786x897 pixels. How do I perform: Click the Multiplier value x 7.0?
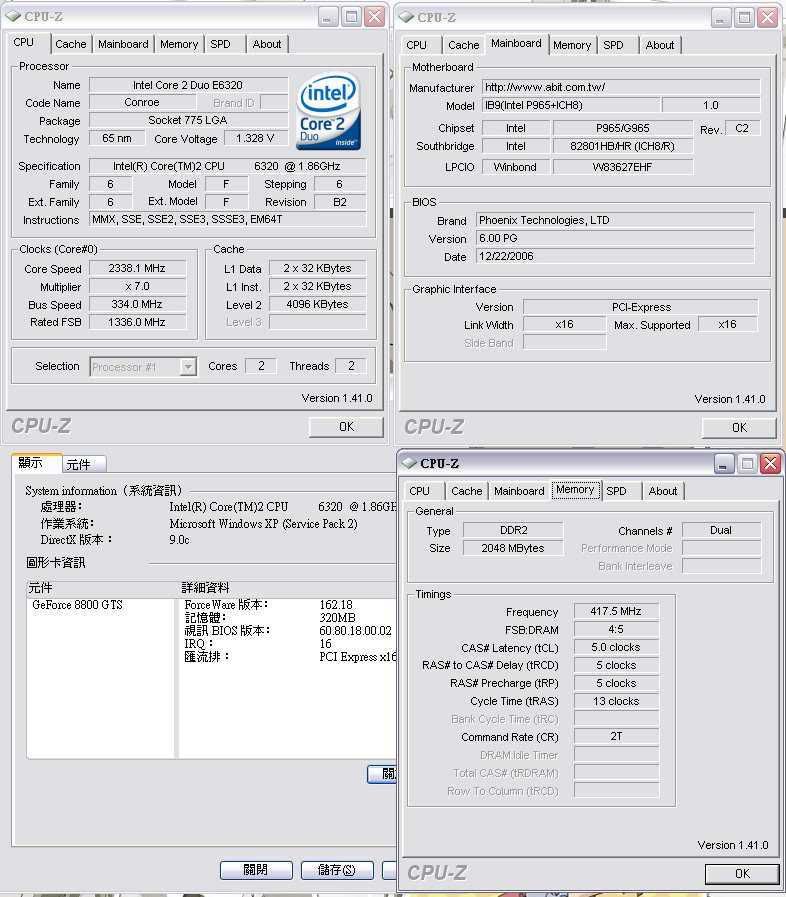pyautogui.click(x=137, y=286)
